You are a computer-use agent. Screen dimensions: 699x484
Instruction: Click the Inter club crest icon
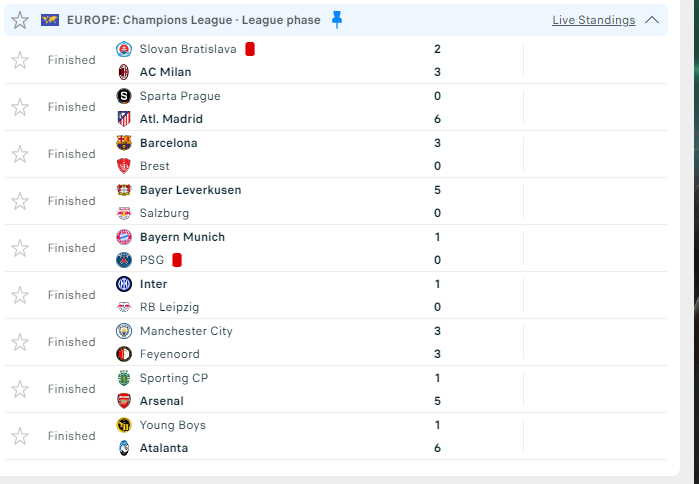click(x=124, y=284)
